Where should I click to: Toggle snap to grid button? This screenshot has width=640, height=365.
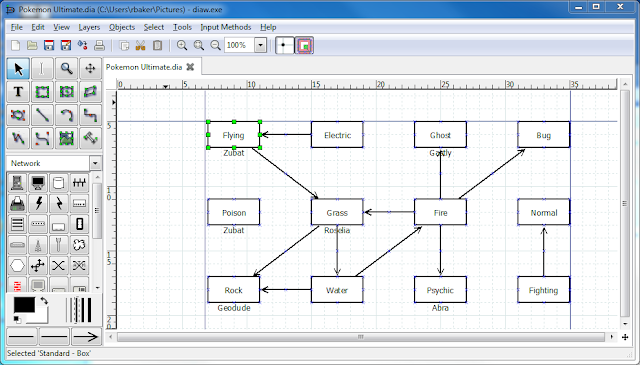[284, 45]
